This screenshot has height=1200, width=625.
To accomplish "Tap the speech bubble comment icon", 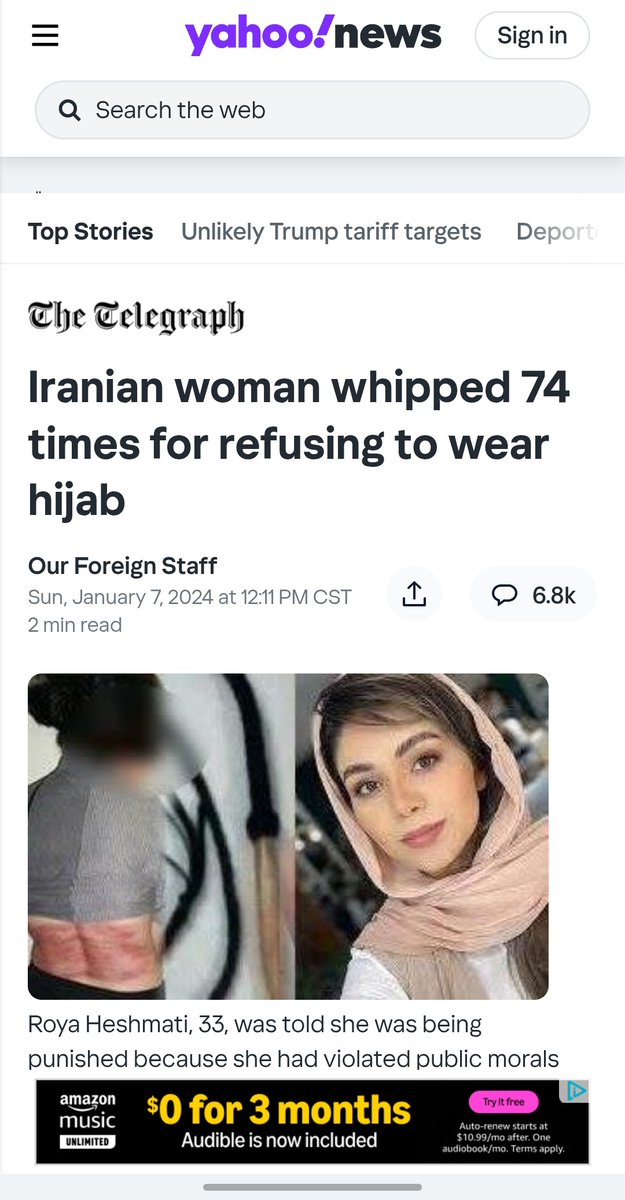I will (505, 595).
